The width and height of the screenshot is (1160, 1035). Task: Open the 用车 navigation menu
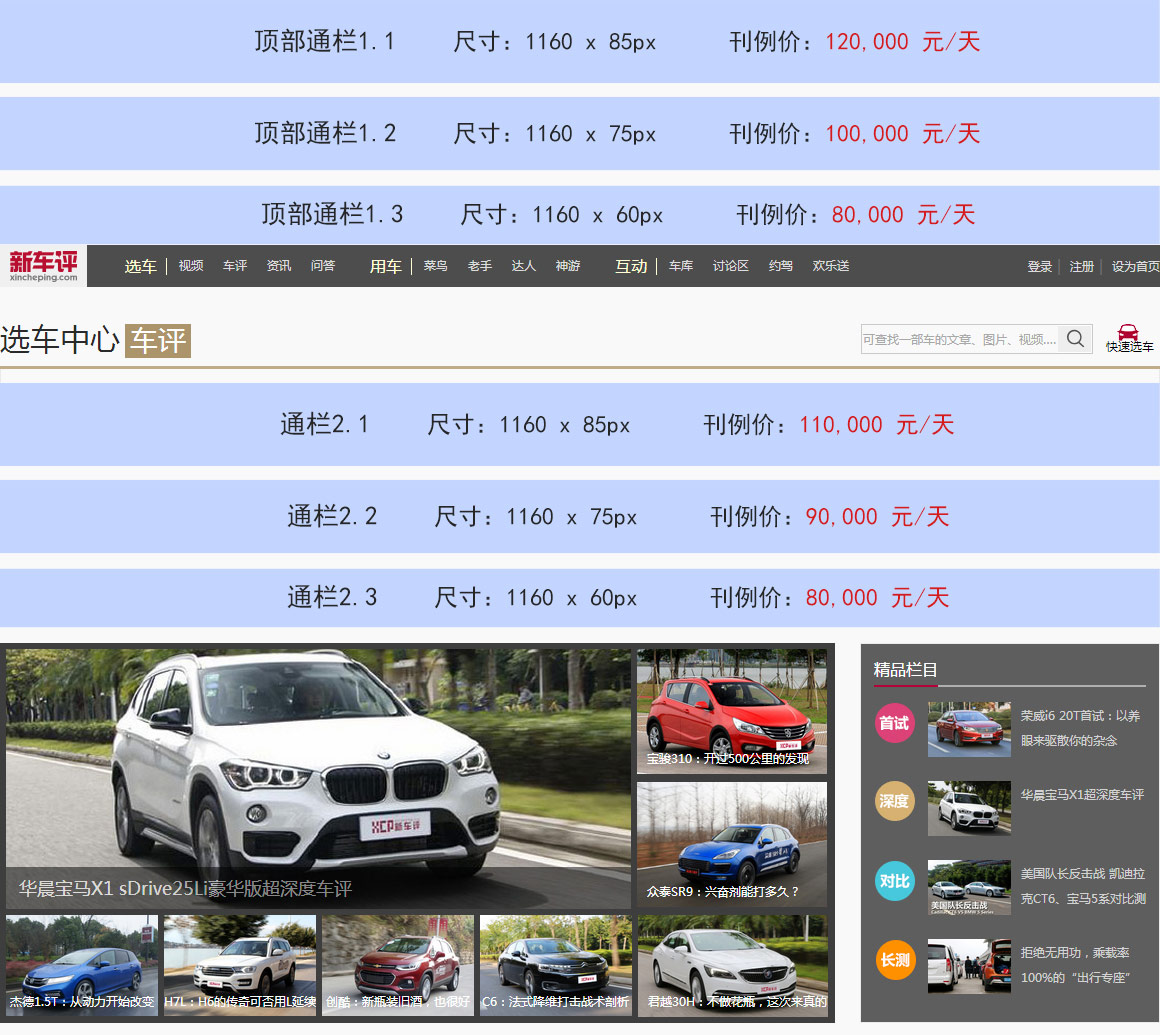385,266
